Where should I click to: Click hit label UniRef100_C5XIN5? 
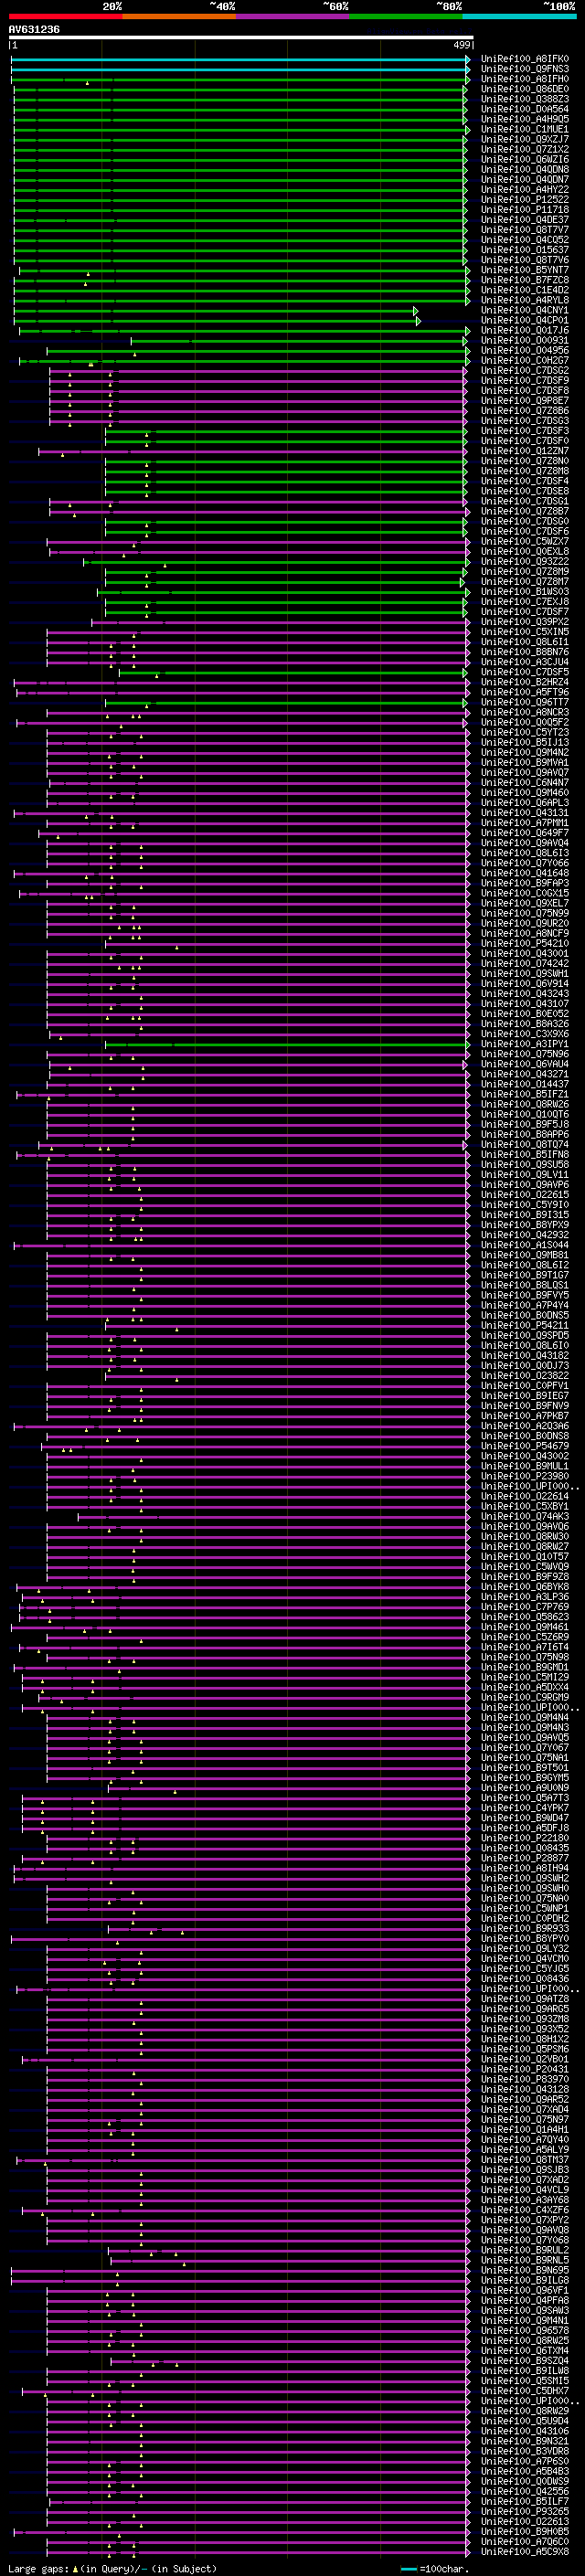[x=524, y=631]
